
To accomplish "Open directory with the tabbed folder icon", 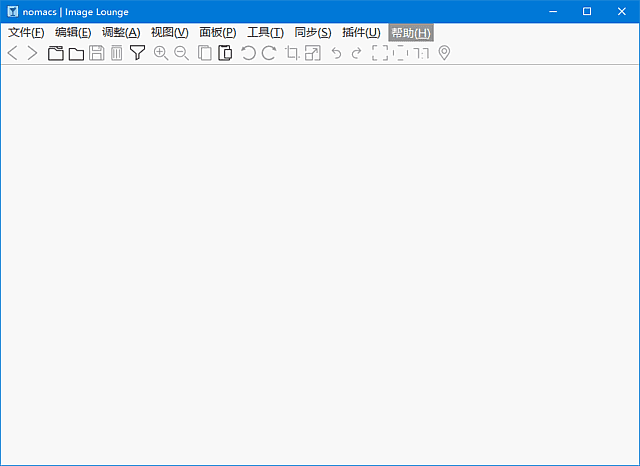I will point(56,53).
